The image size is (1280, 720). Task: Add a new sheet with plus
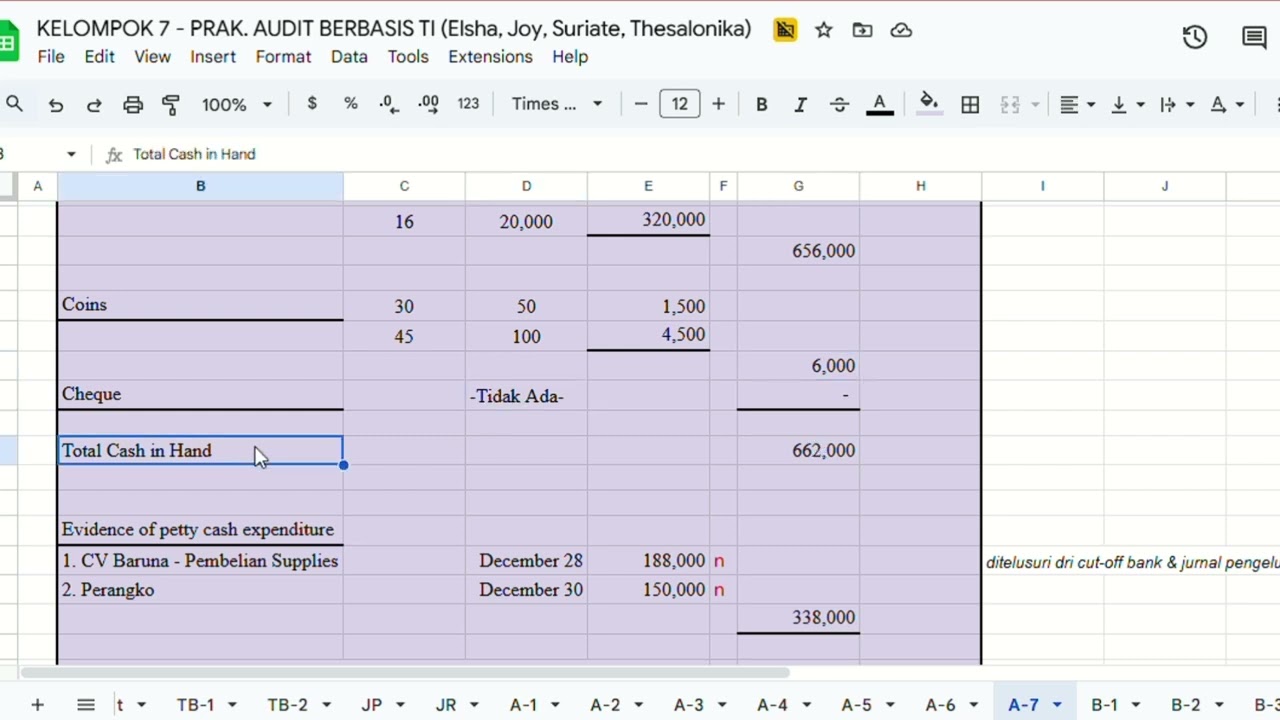37,705
